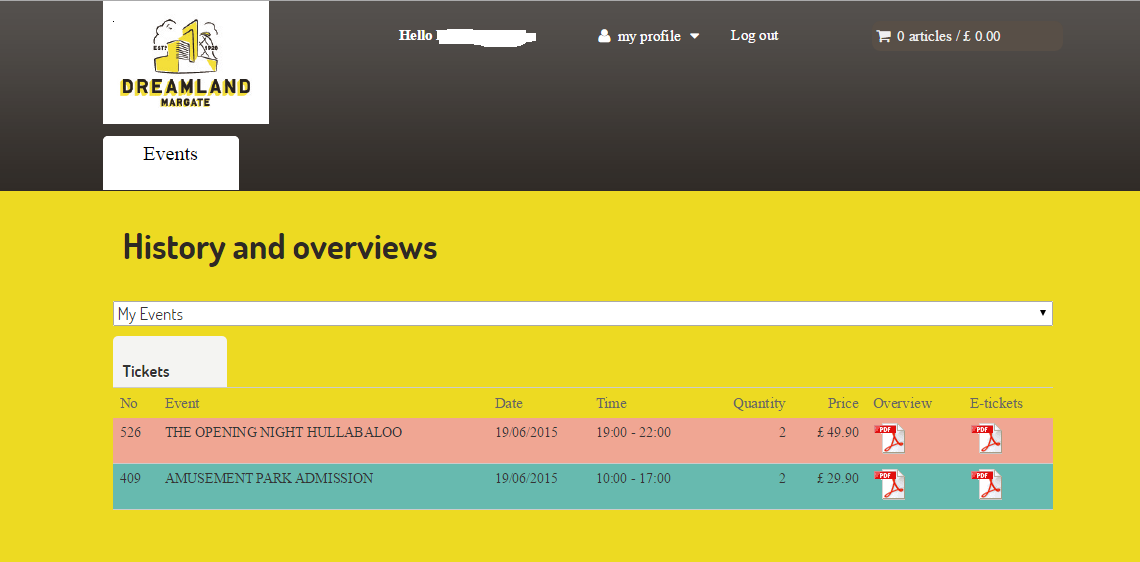Viewport: 1140px width, 562px height.
Task: Click the Overview column header
Action: (x=902, y=403)
